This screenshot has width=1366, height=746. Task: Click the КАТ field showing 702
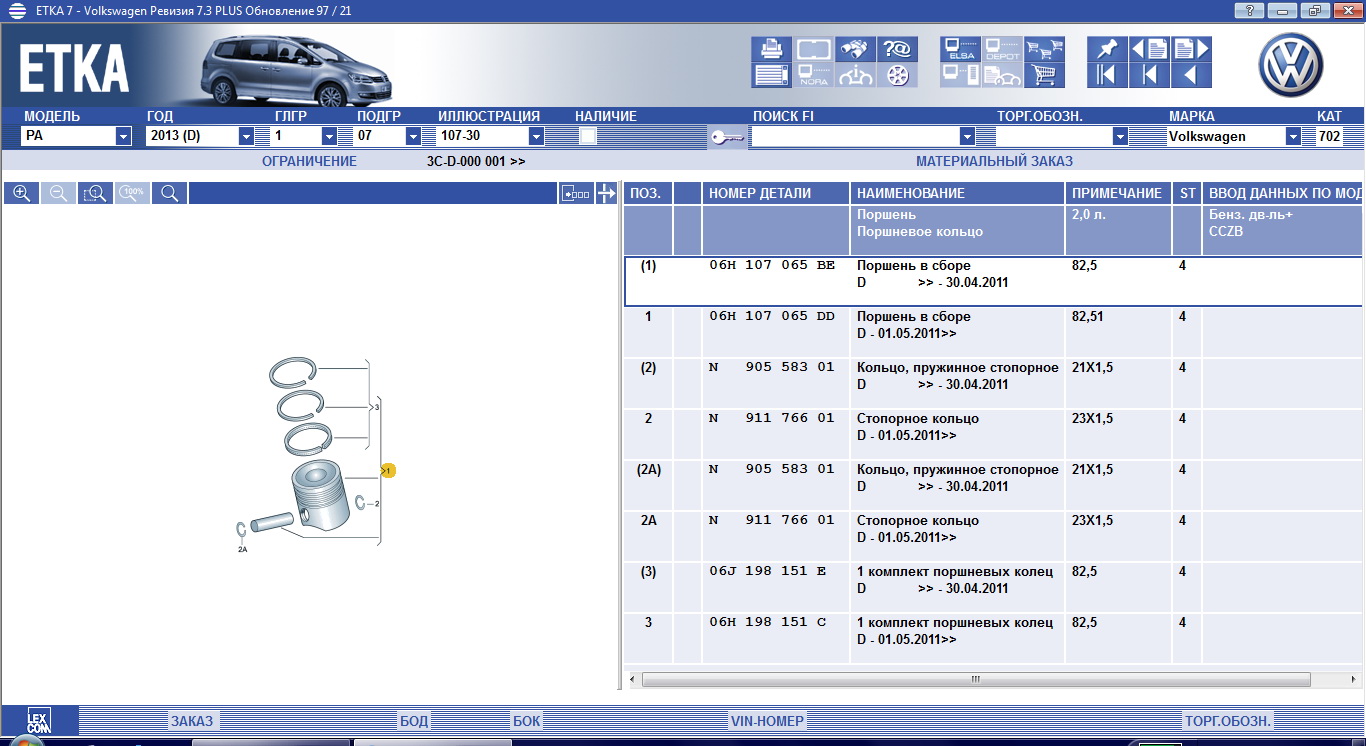click(x=1329, y=136)
